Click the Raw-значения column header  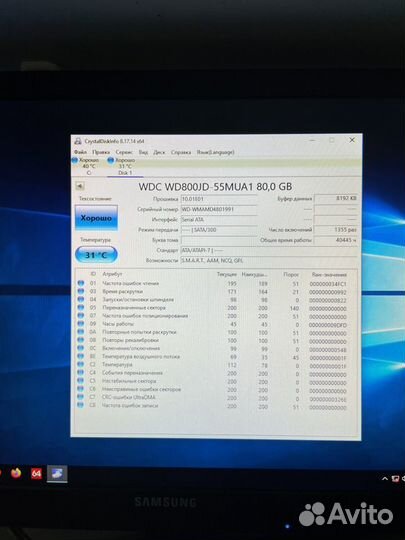(329, 274)
